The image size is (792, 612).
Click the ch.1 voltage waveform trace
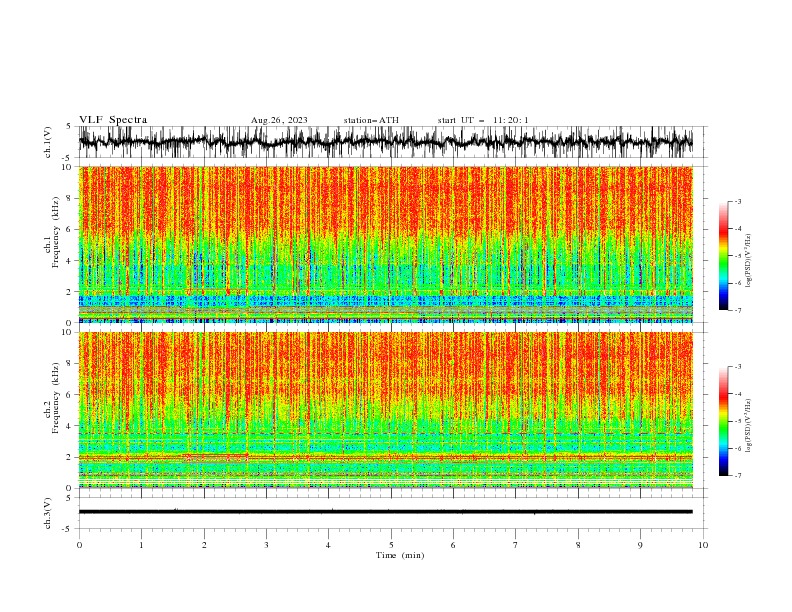click(x=386, y=142)
